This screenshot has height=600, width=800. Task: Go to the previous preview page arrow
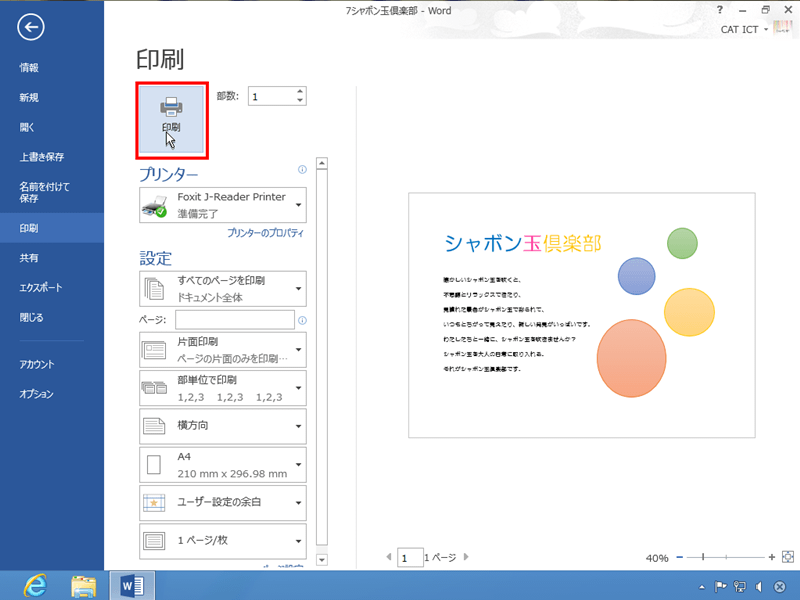click(389, 557)
